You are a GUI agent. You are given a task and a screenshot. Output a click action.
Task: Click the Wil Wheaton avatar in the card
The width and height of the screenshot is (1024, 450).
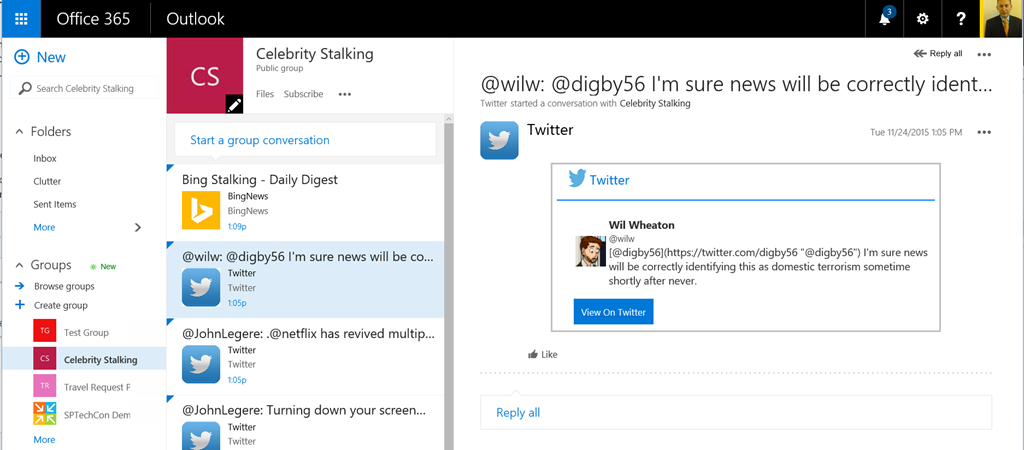click(x=590, y=251)
